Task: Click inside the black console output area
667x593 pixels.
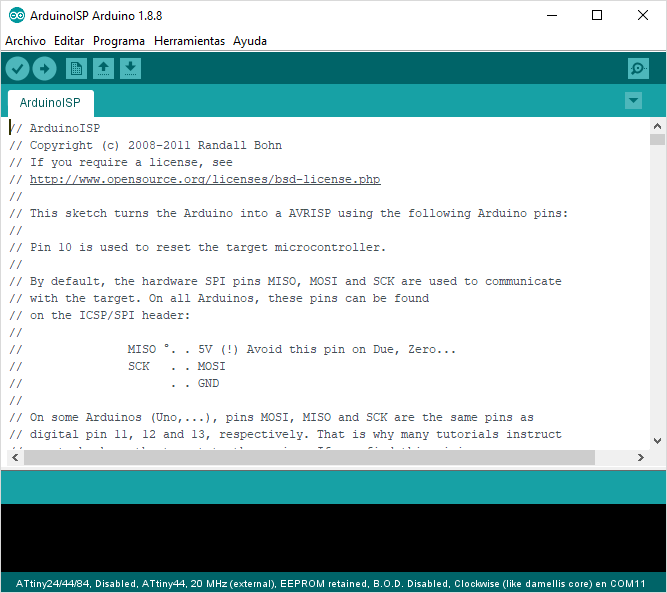Action: [334, 538]
